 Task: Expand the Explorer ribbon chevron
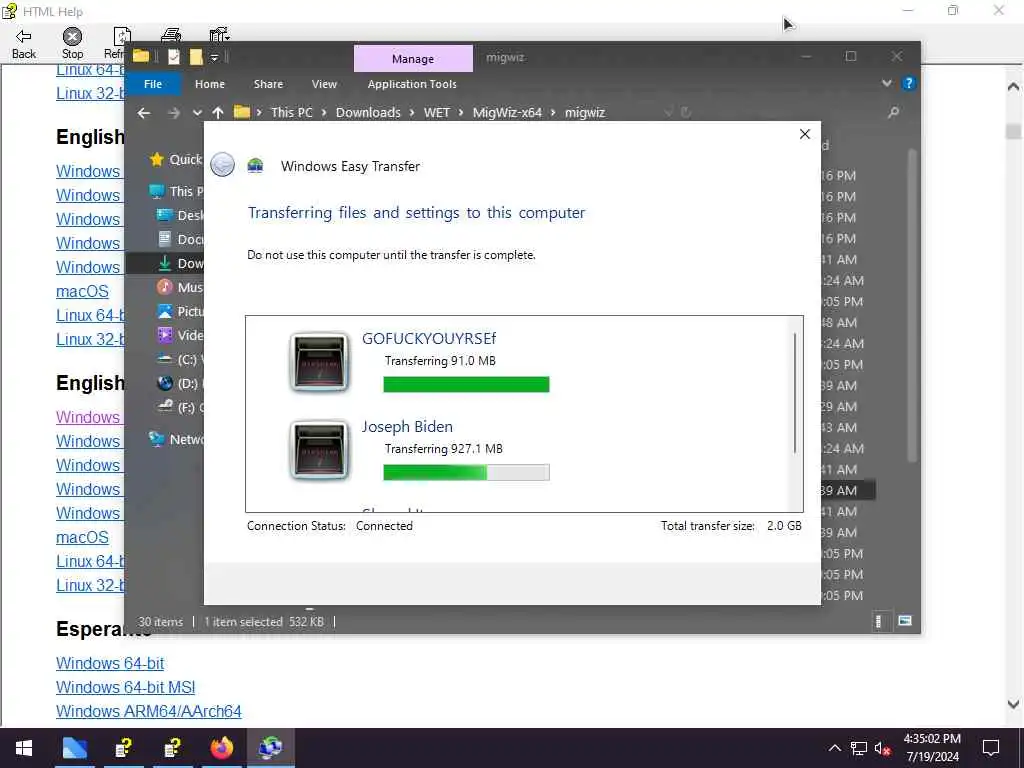(887, 84)
